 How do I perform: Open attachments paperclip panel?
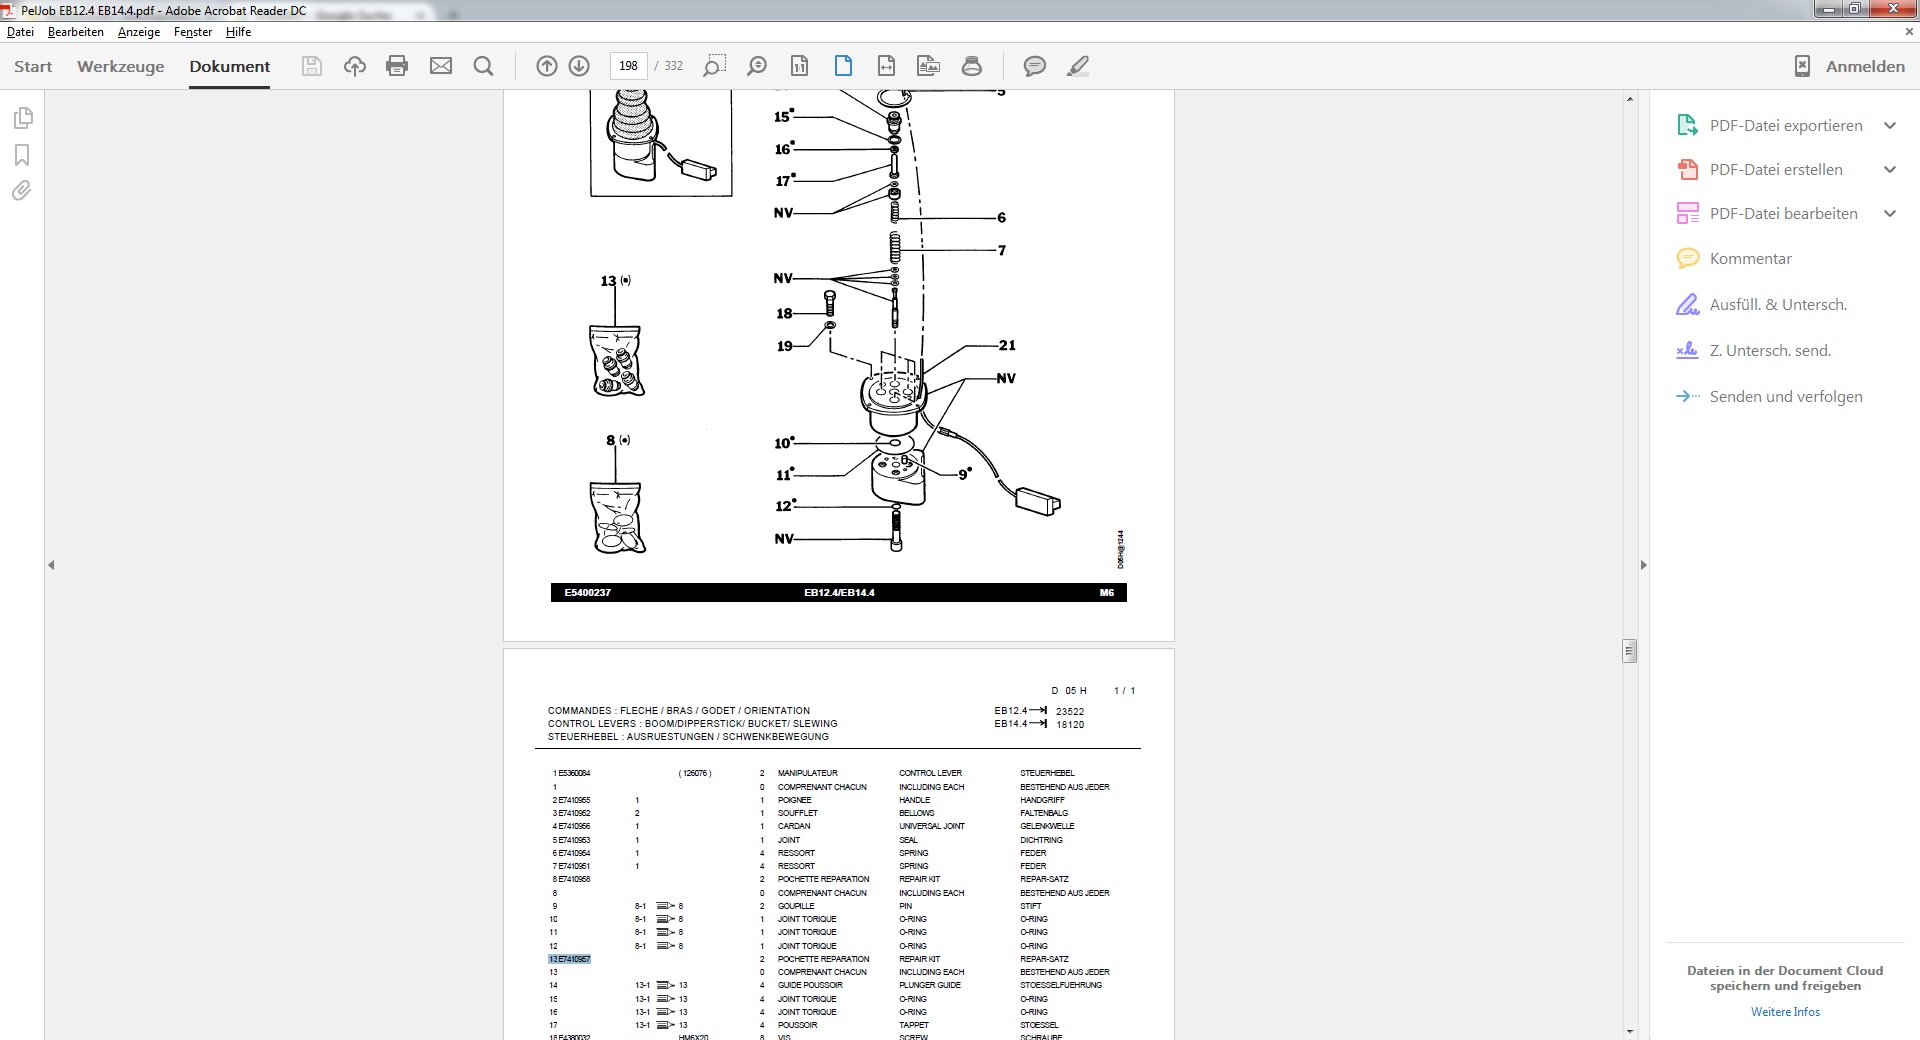click(22, 190)
